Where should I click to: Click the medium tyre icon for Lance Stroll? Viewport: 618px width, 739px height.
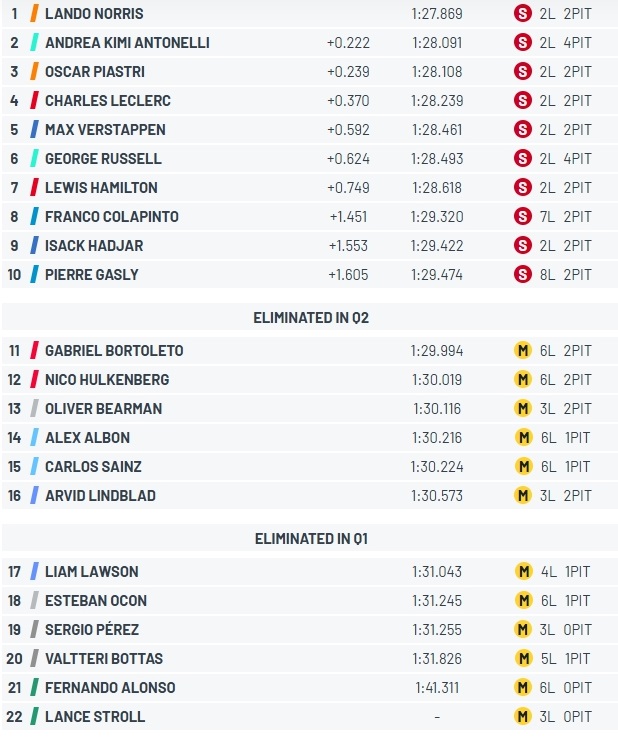click(x=522, y=716)
